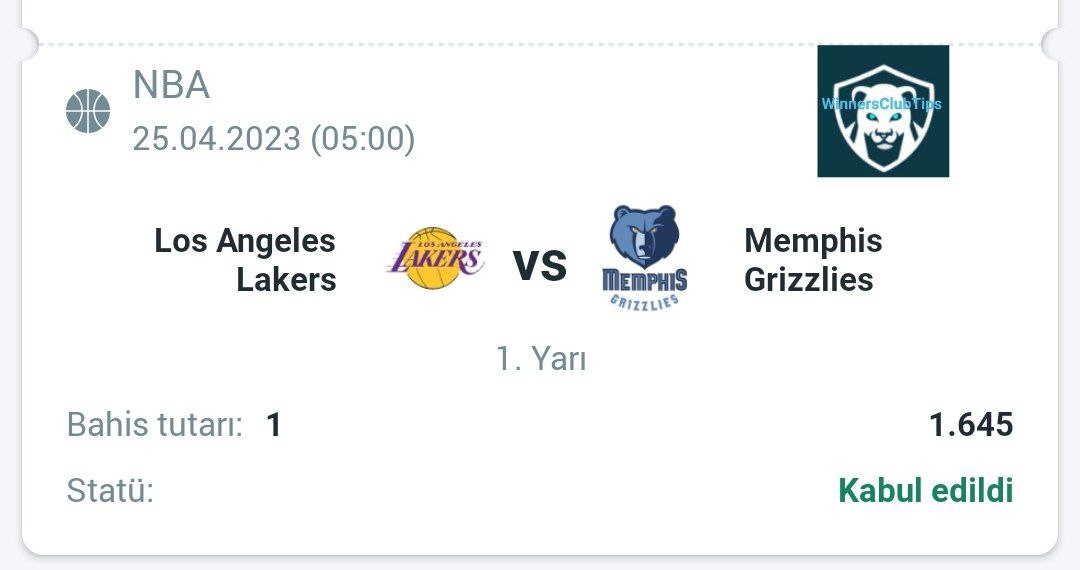
Task: Open the WinnersClubTips lion logo
Action: point(883,111)
